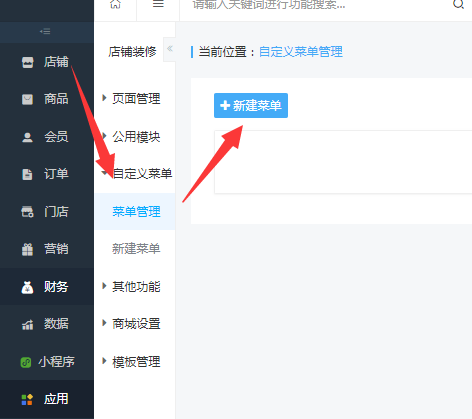Screen dimensions: 472x419
Task: Expand the 页面管理 tree arrow
Action: 104,98
